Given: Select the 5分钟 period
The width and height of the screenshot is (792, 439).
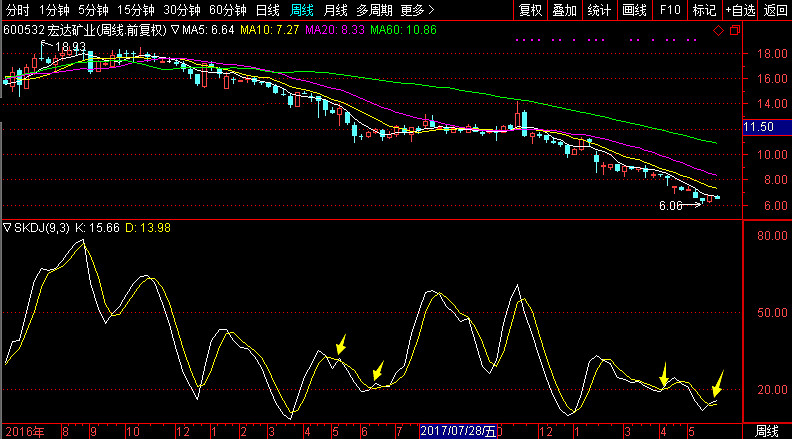Looking at the screenshot, I should click(x=93, y=10).
